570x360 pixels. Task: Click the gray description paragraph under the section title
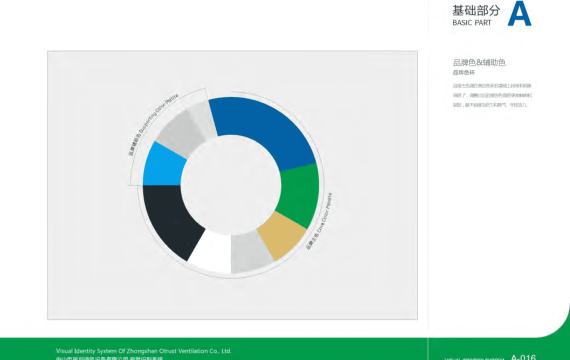492,95
